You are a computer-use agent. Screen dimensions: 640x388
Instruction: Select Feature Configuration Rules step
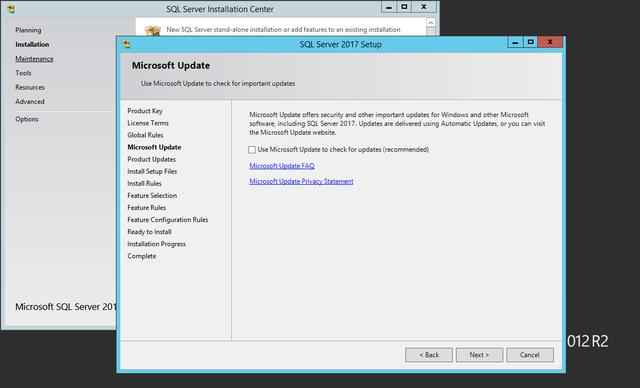[x=167, y=219]
